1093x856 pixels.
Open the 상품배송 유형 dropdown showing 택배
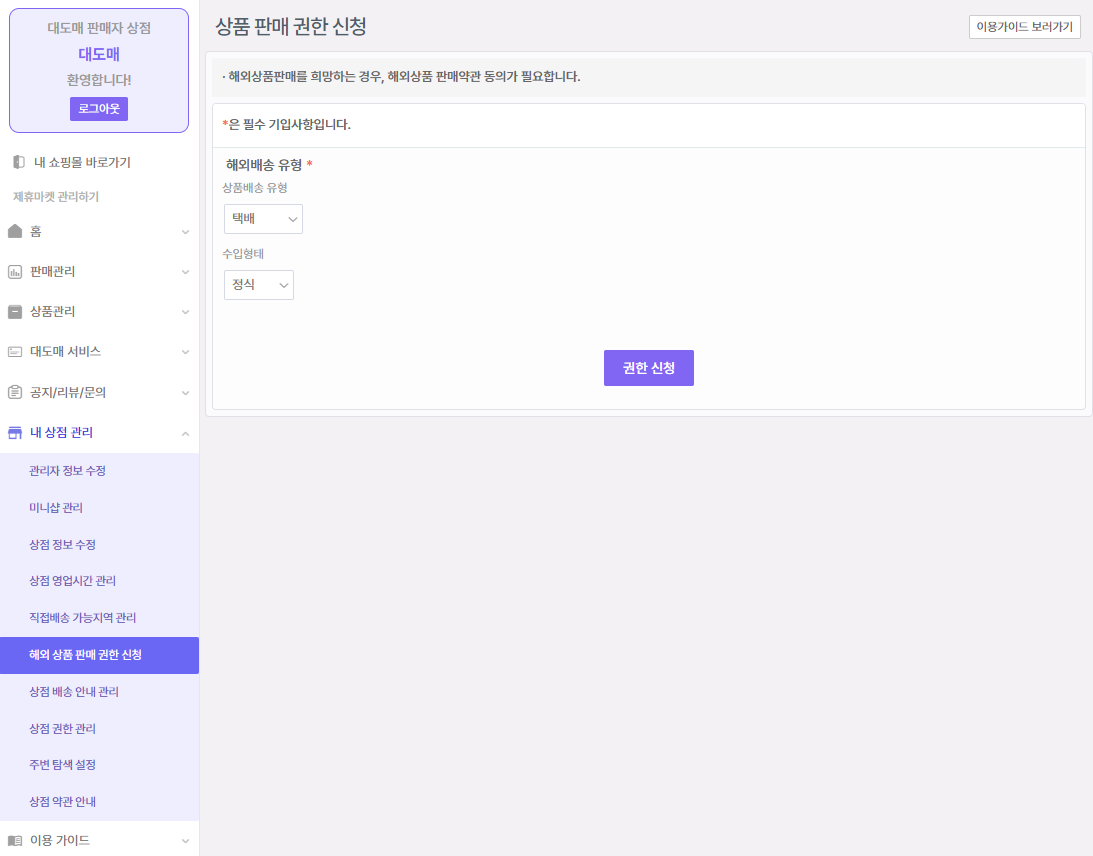pyautogui.click(x=263, y=219)
